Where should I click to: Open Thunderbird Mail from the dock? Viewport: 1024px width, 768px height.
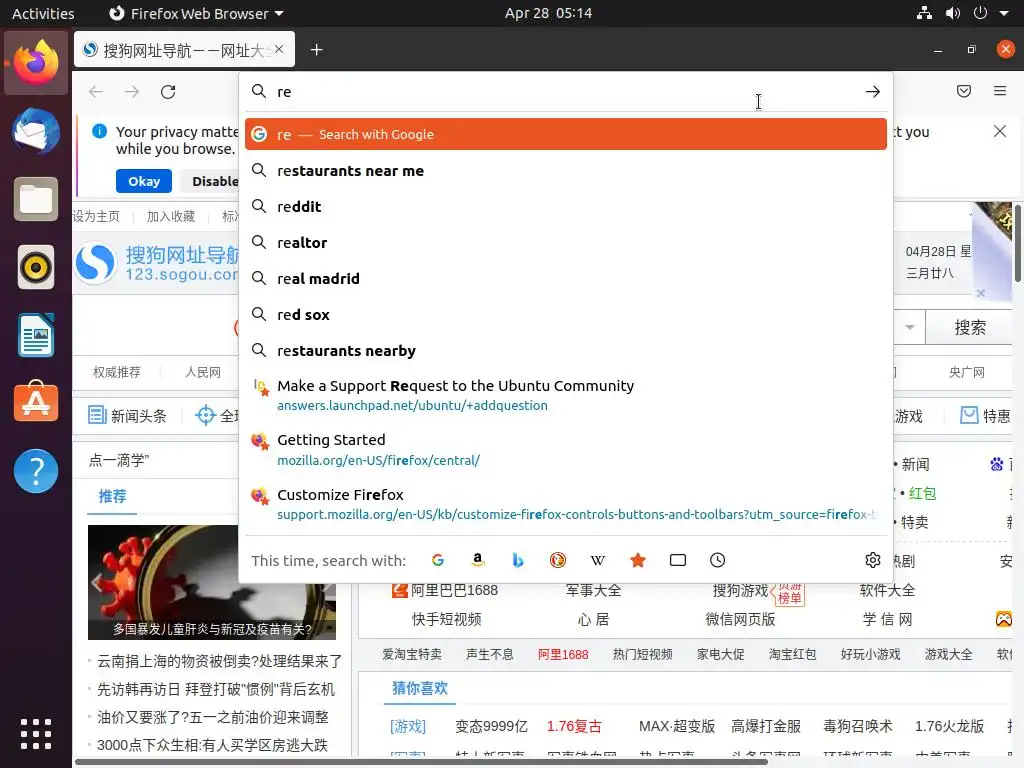coord(36,131)
